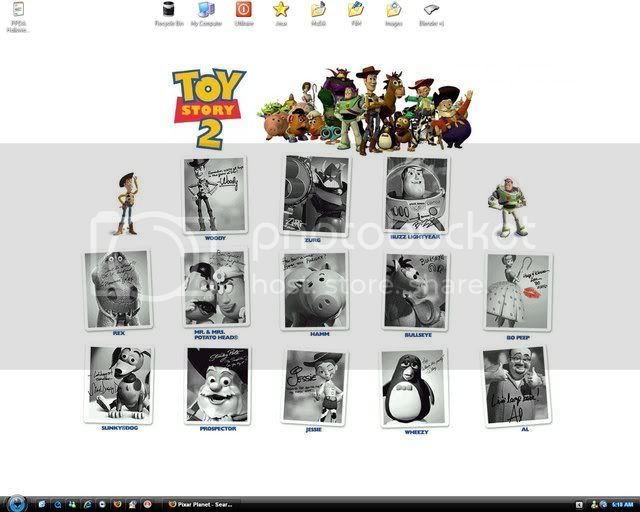Open the red Utilities desktop icon
Screen dimensions: 640x512
click(244, 10)
